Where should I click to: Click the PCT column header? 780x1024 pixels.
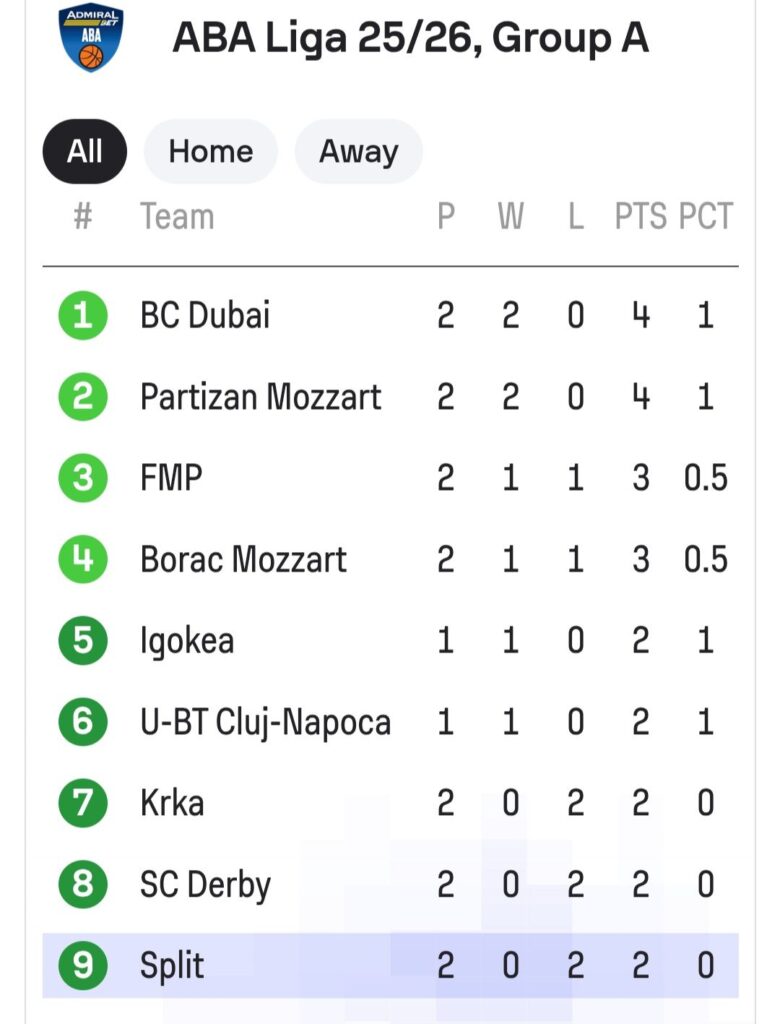click(x=705, y=216)
